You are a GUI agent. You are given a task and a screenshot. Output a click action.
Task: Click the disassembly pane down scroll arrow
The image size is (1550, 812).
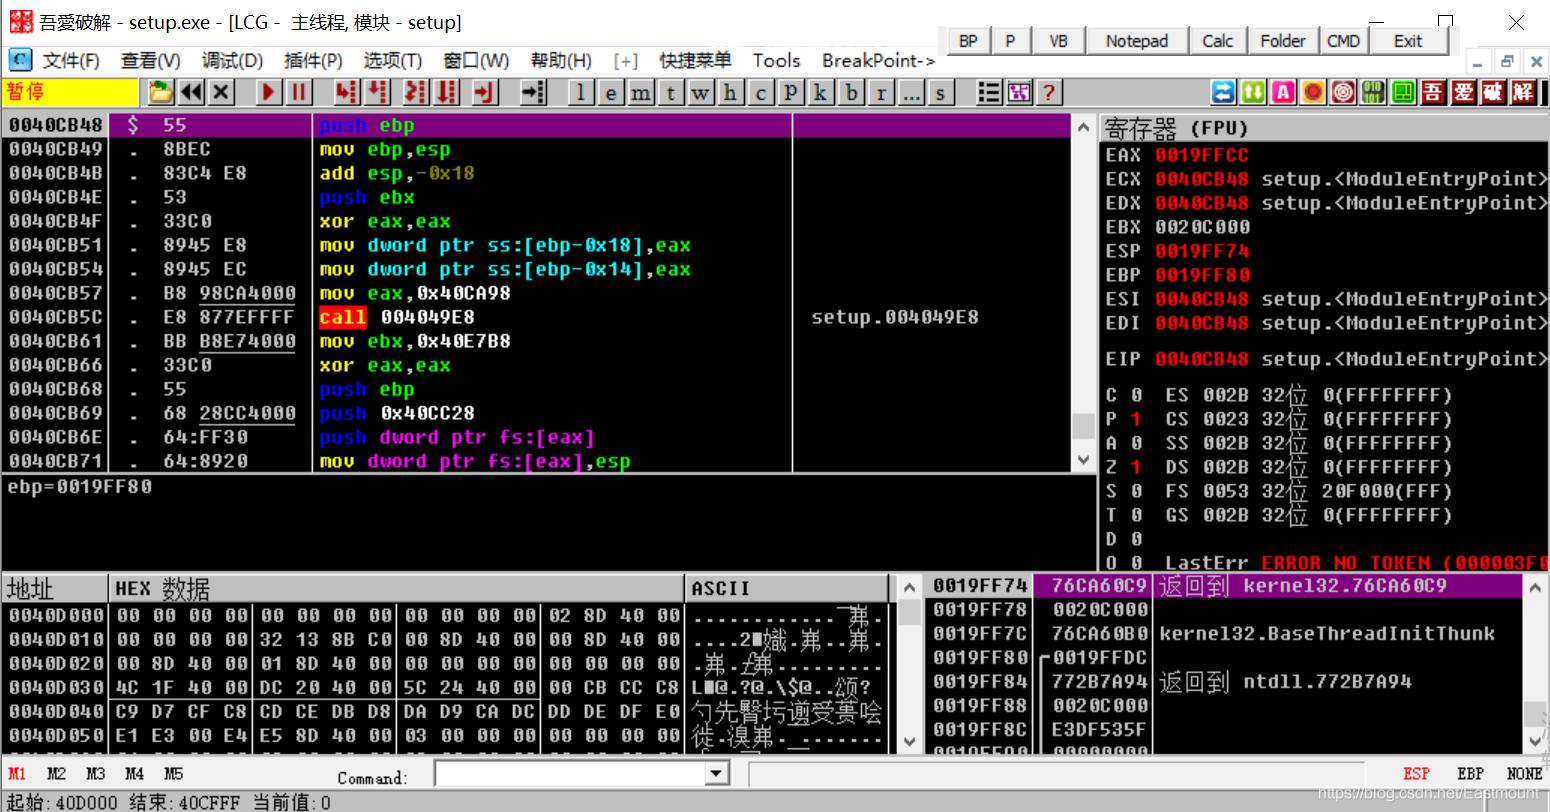click(1084, 460)
